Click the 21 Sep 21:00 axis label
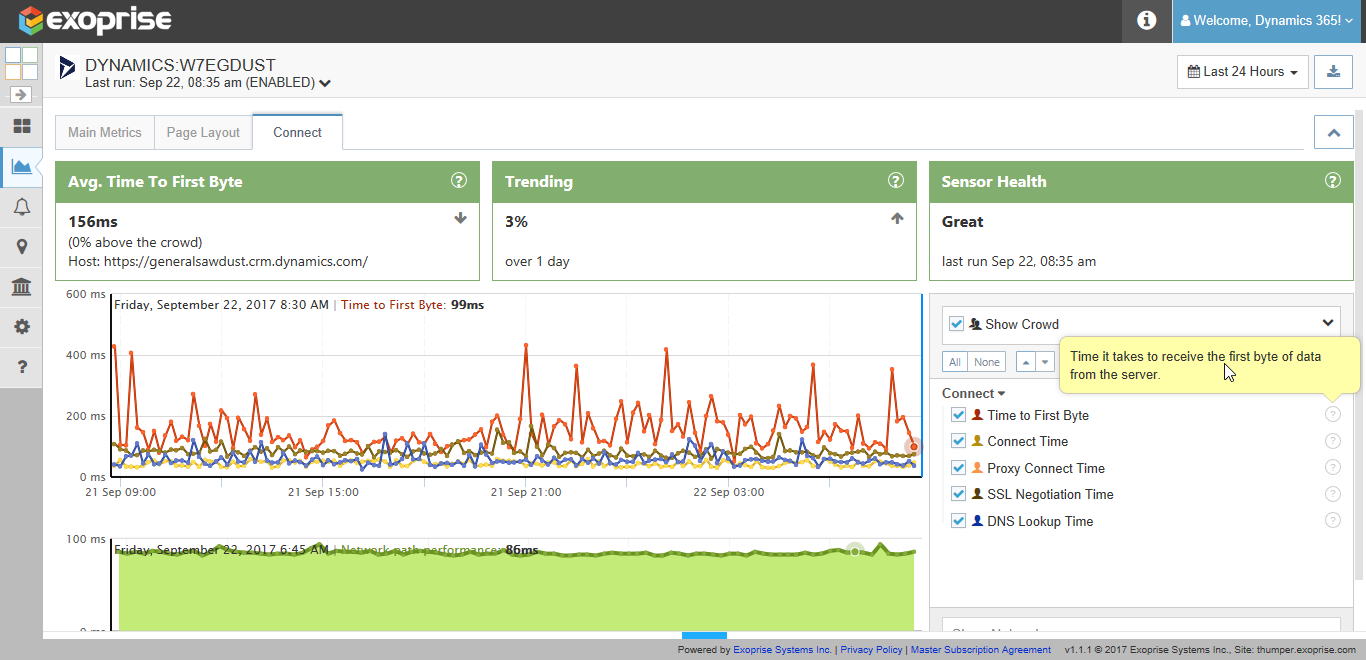This screenshot has height=660, width=1366. tap(526, 492)
